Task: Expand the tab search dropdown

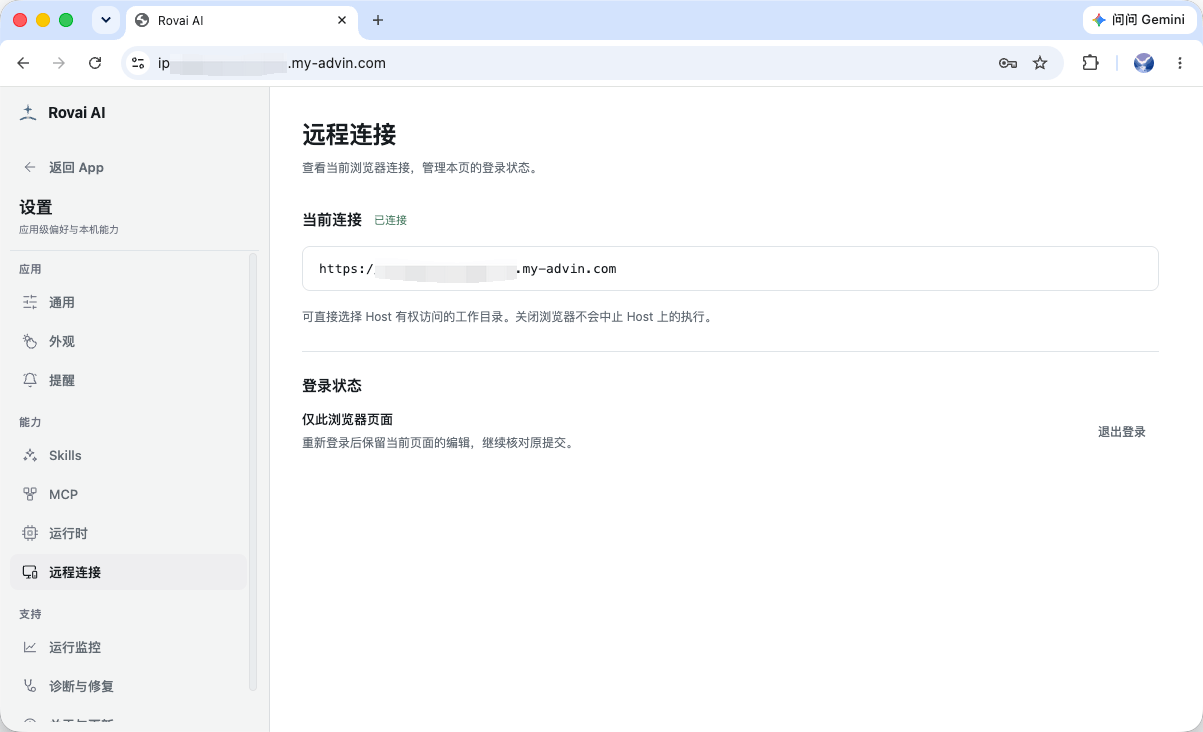Action: click(105, 20)
